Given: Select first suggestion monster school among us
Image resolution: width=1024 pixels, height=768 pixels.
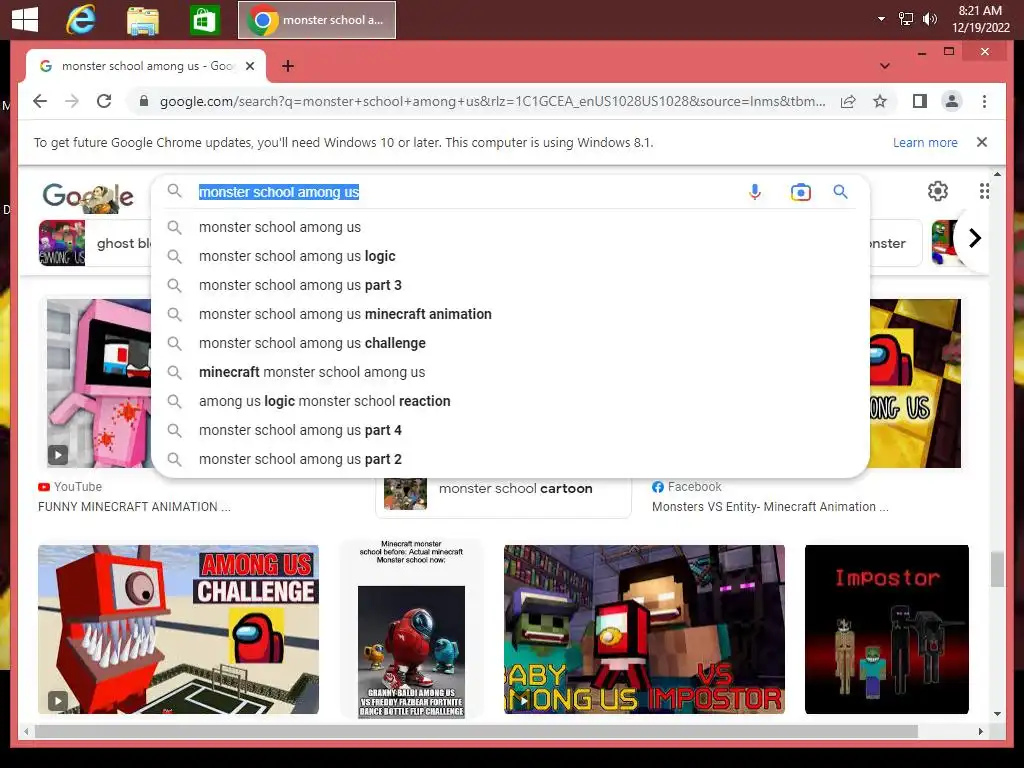Looking at the screenshot, I should pos(510,227).
